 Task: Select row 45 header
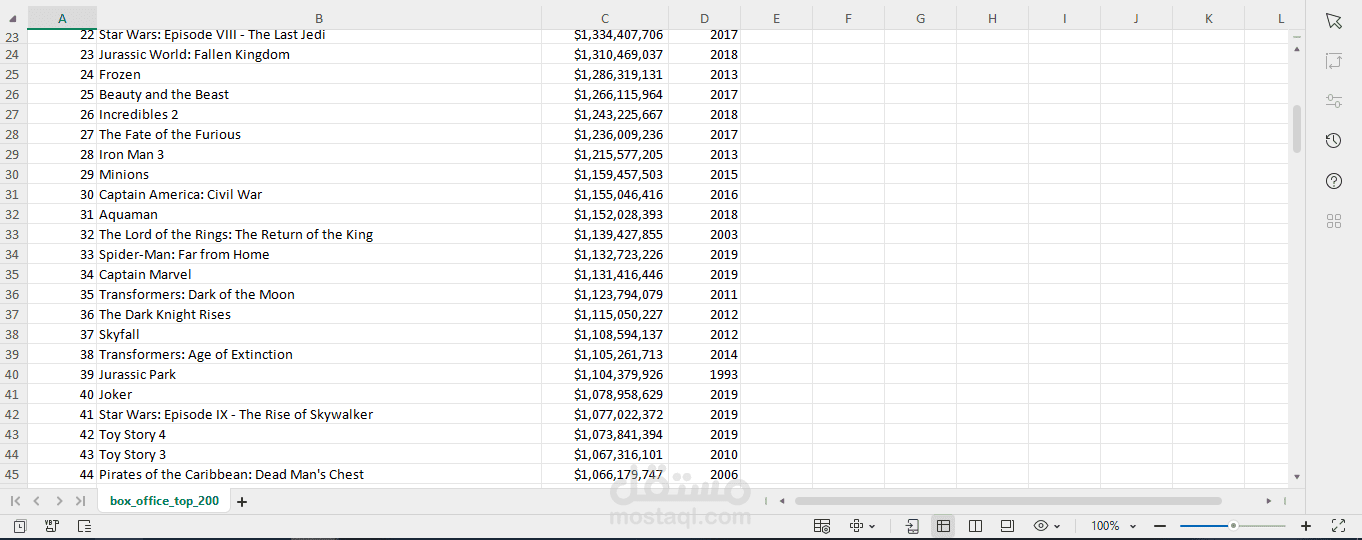click(12, 474)
